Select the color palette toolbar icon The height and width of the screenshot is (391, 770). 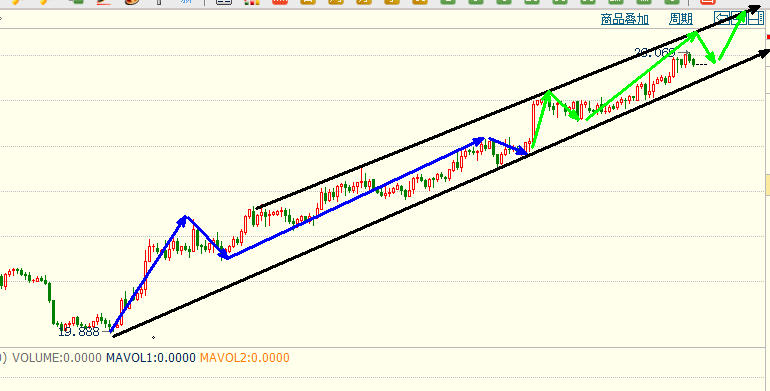131,1
